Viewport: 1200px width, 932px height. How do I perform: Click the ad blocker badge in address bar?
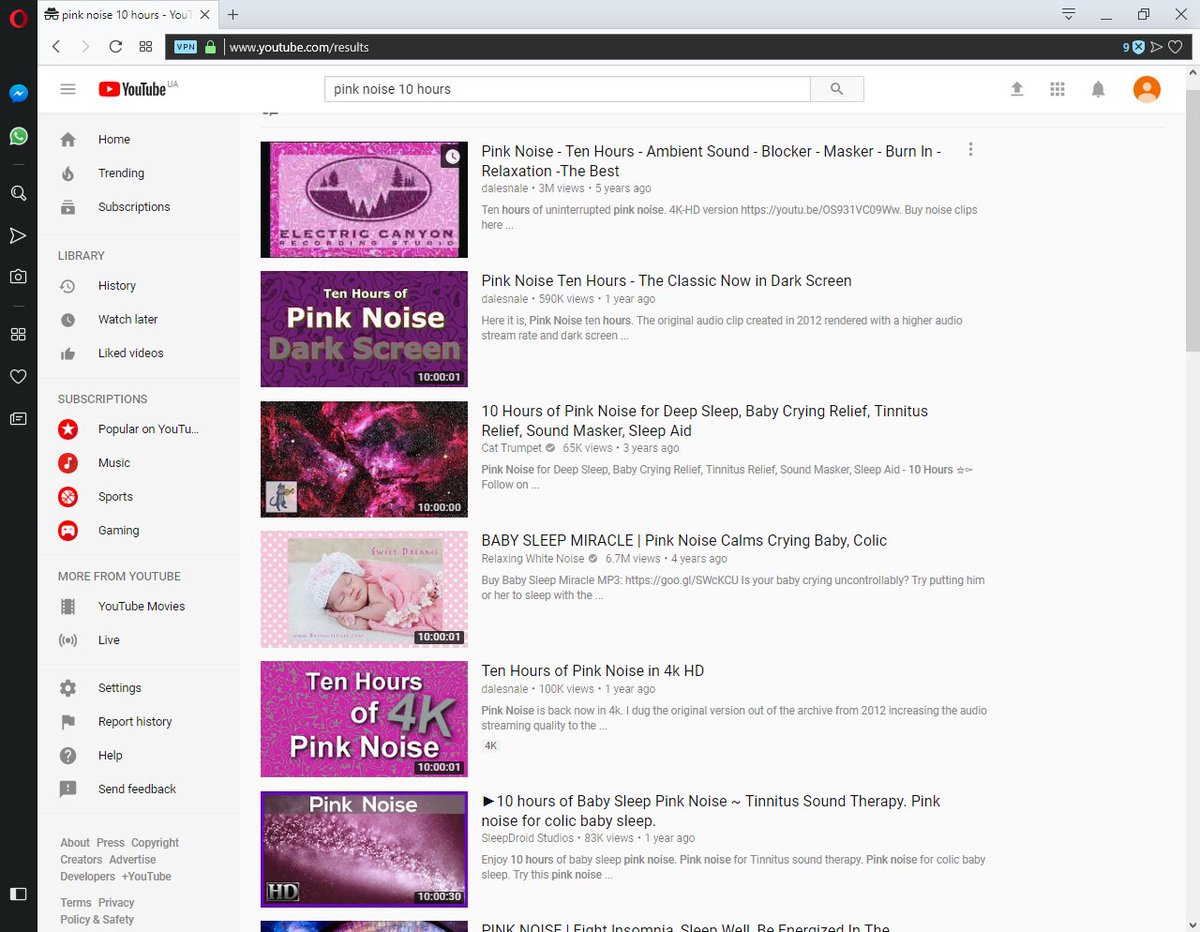point(1133,47)
